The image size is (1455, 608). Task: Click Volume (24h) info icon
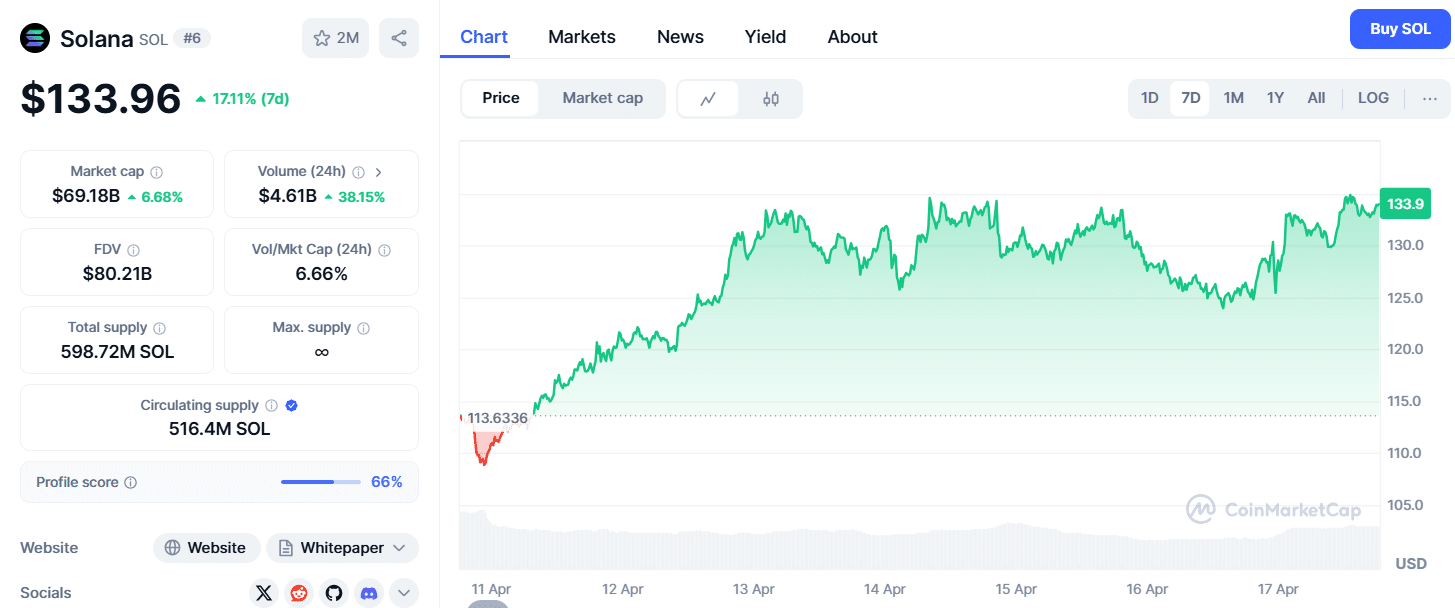359,172
